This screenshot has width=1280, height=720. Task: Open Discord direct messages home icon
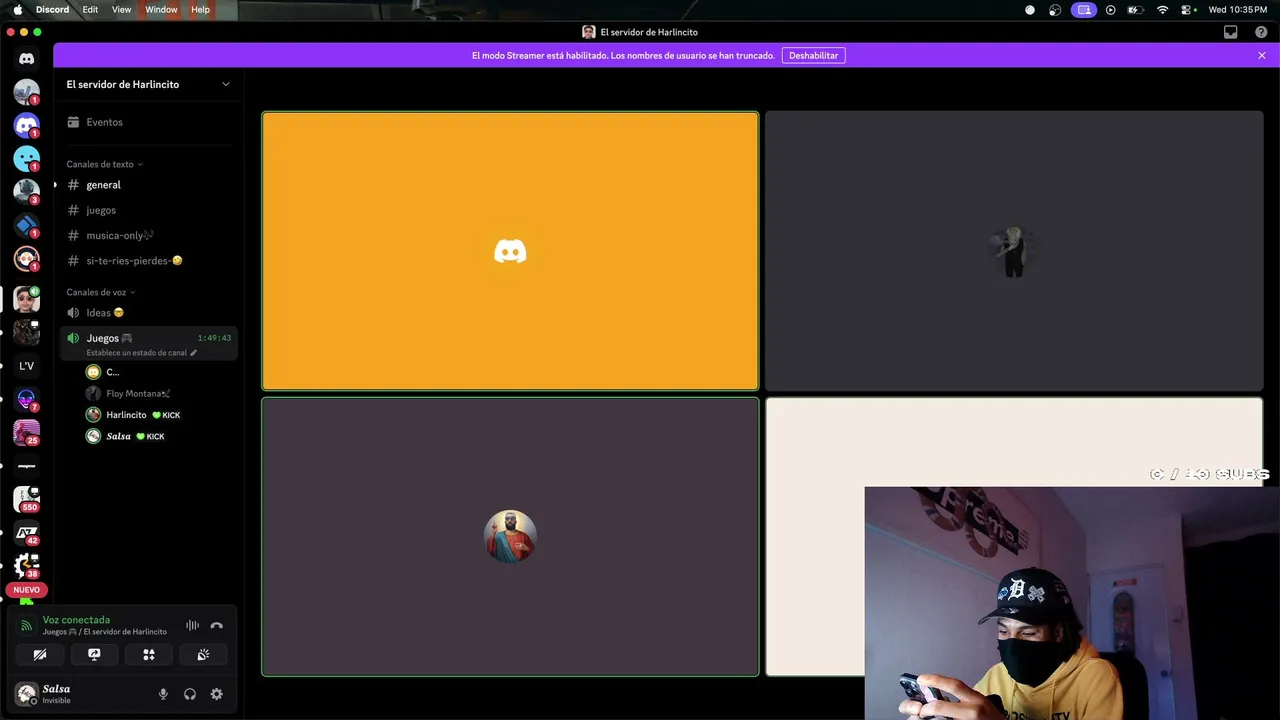click(x=26, y=59)
